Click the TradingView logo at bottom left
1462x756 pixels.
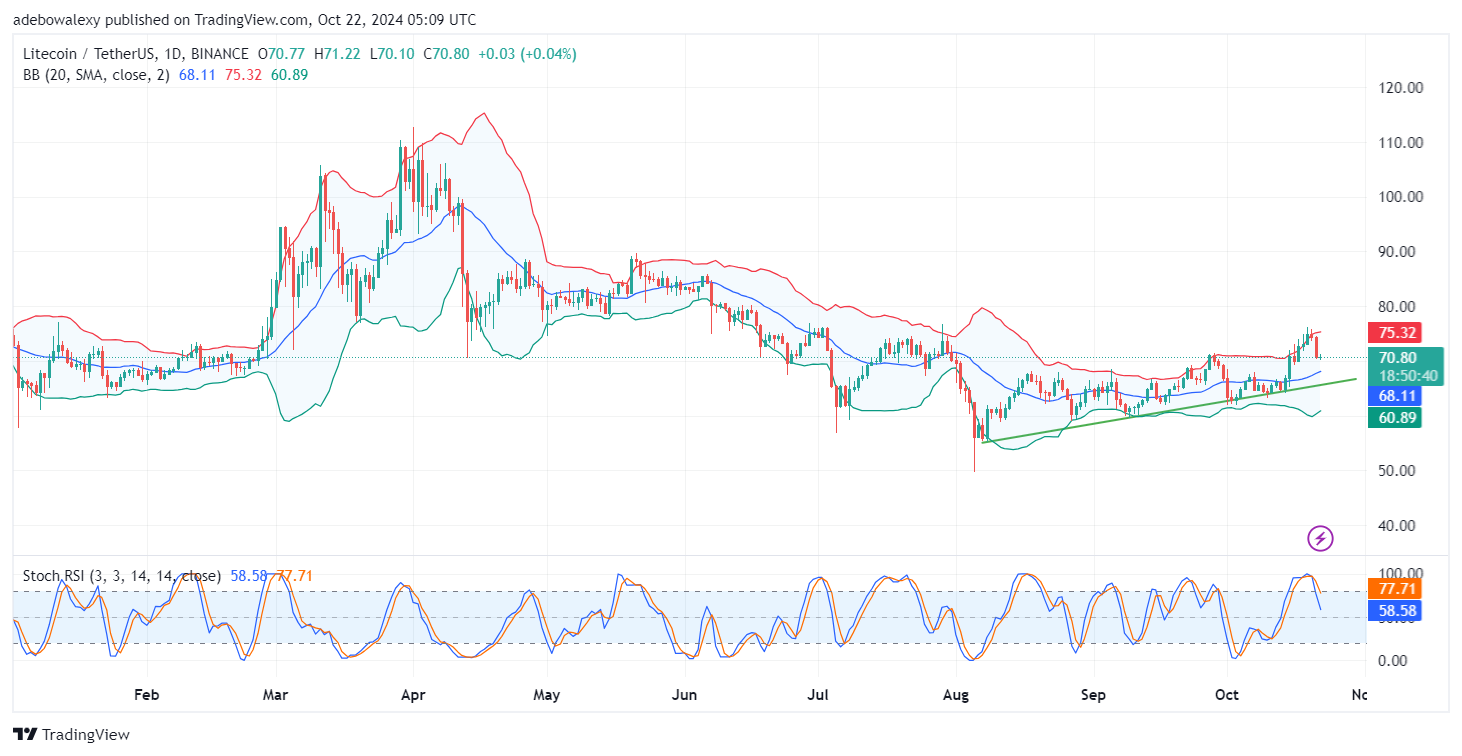pos(72,734)
